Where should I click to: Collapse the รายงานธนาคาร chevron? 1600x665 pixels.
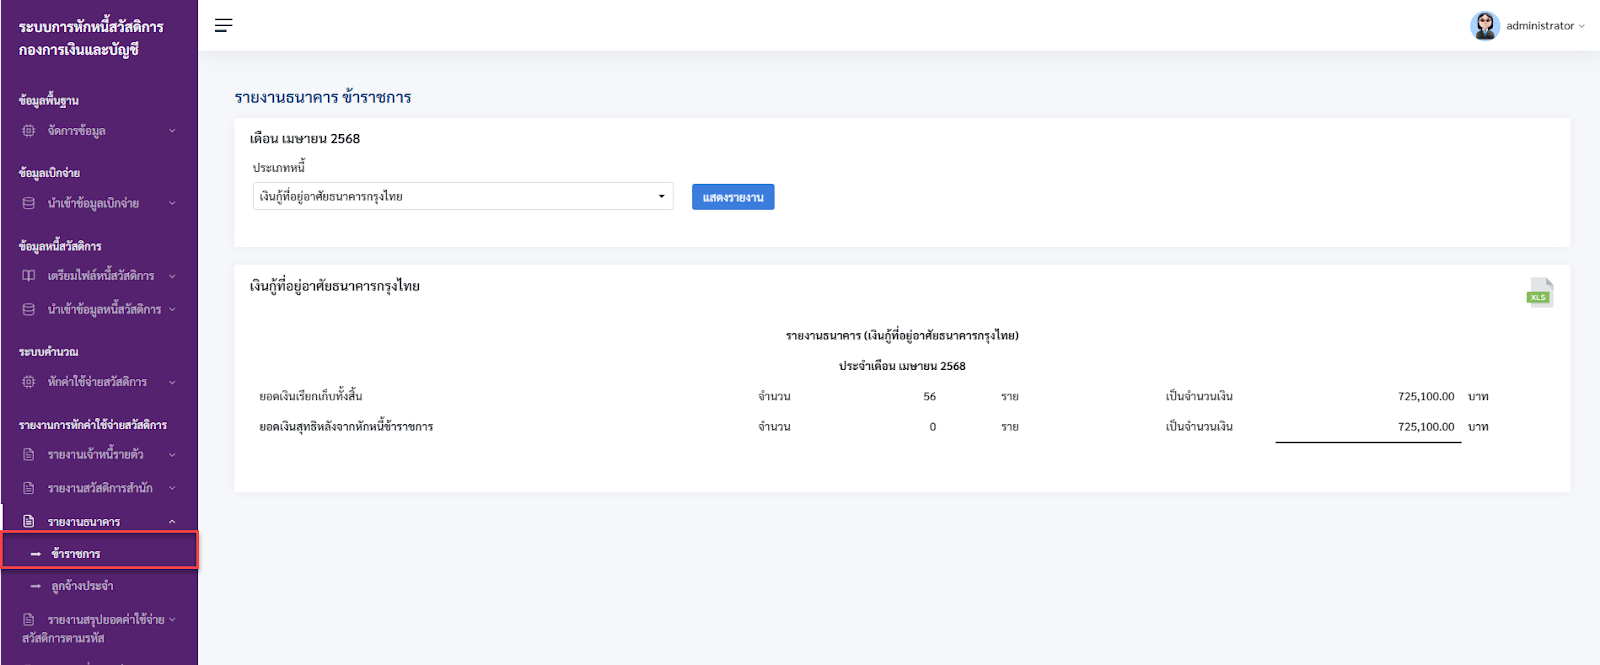pos(172,522)
